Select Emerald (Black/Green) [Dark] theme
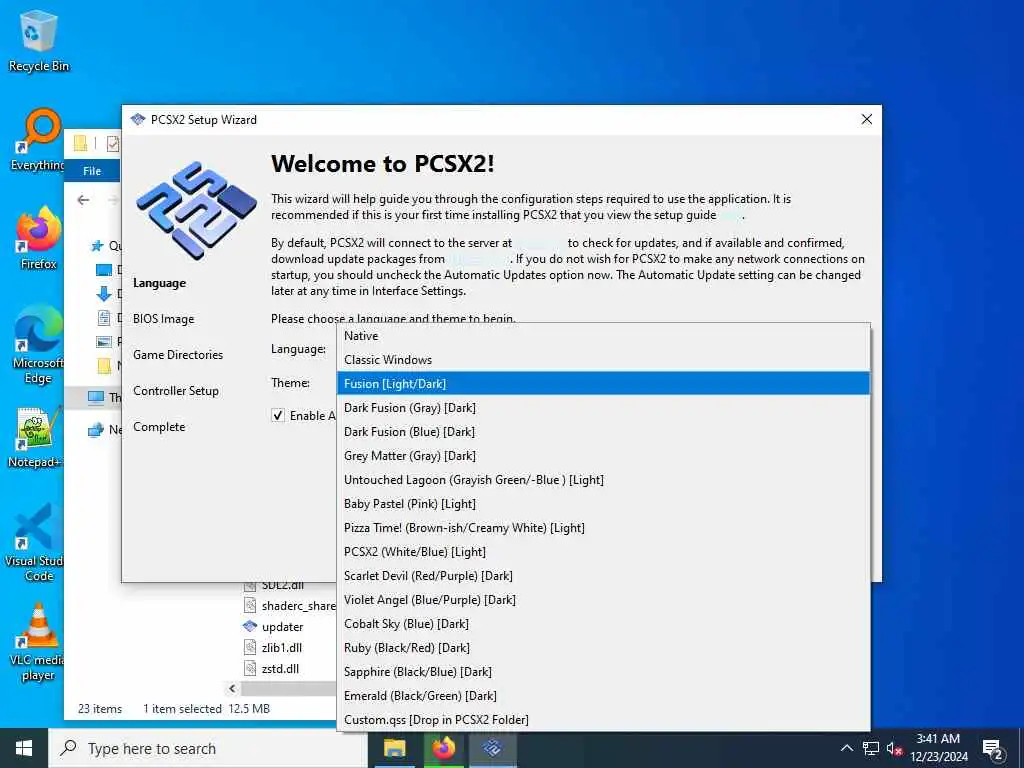1024x768 pixels. pyautogui.click(x=603, y=696)
